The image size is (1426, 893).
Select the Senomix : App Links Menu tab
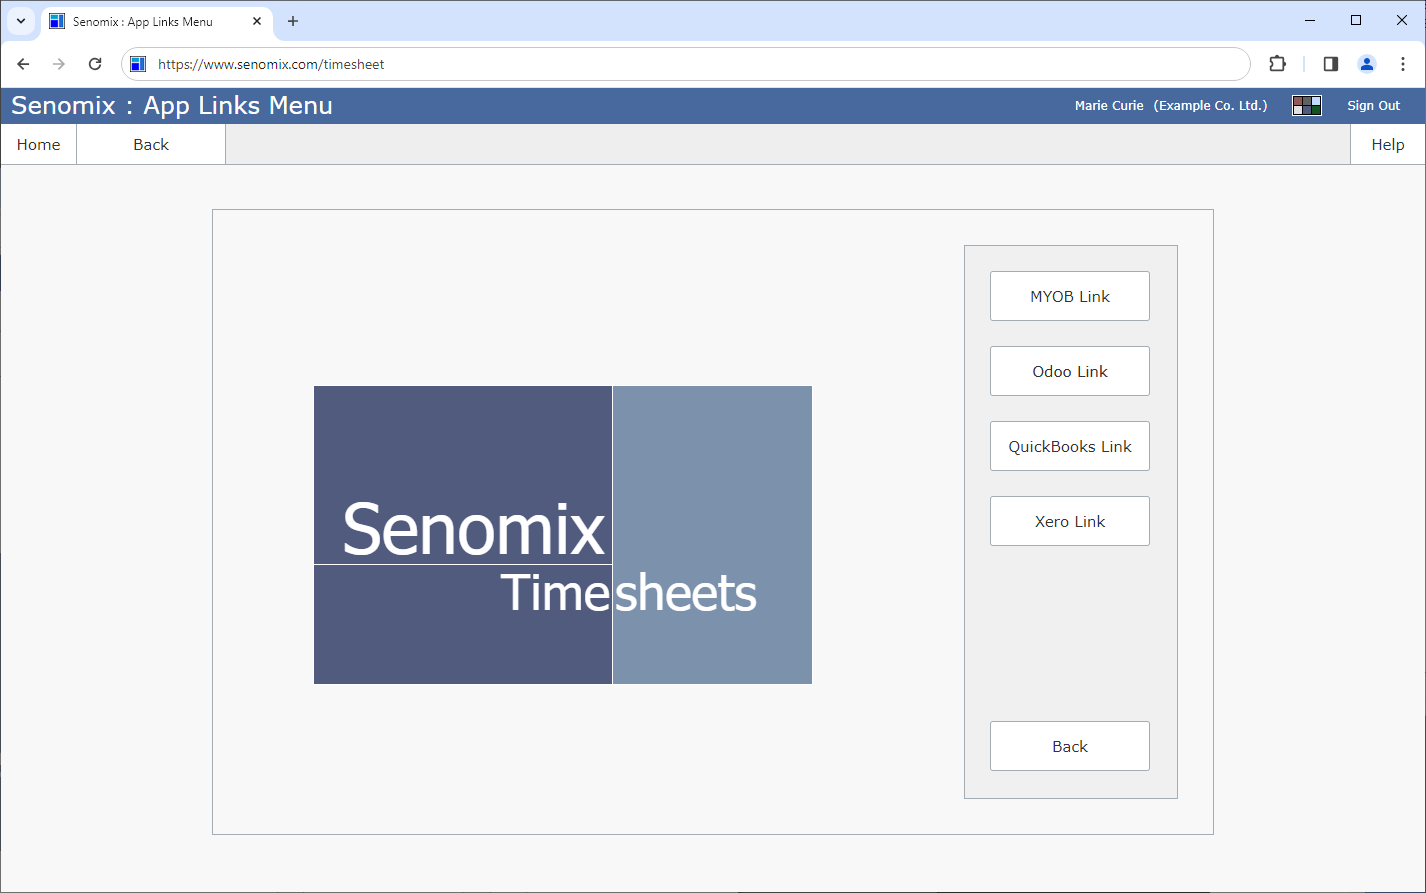[157, 21]
